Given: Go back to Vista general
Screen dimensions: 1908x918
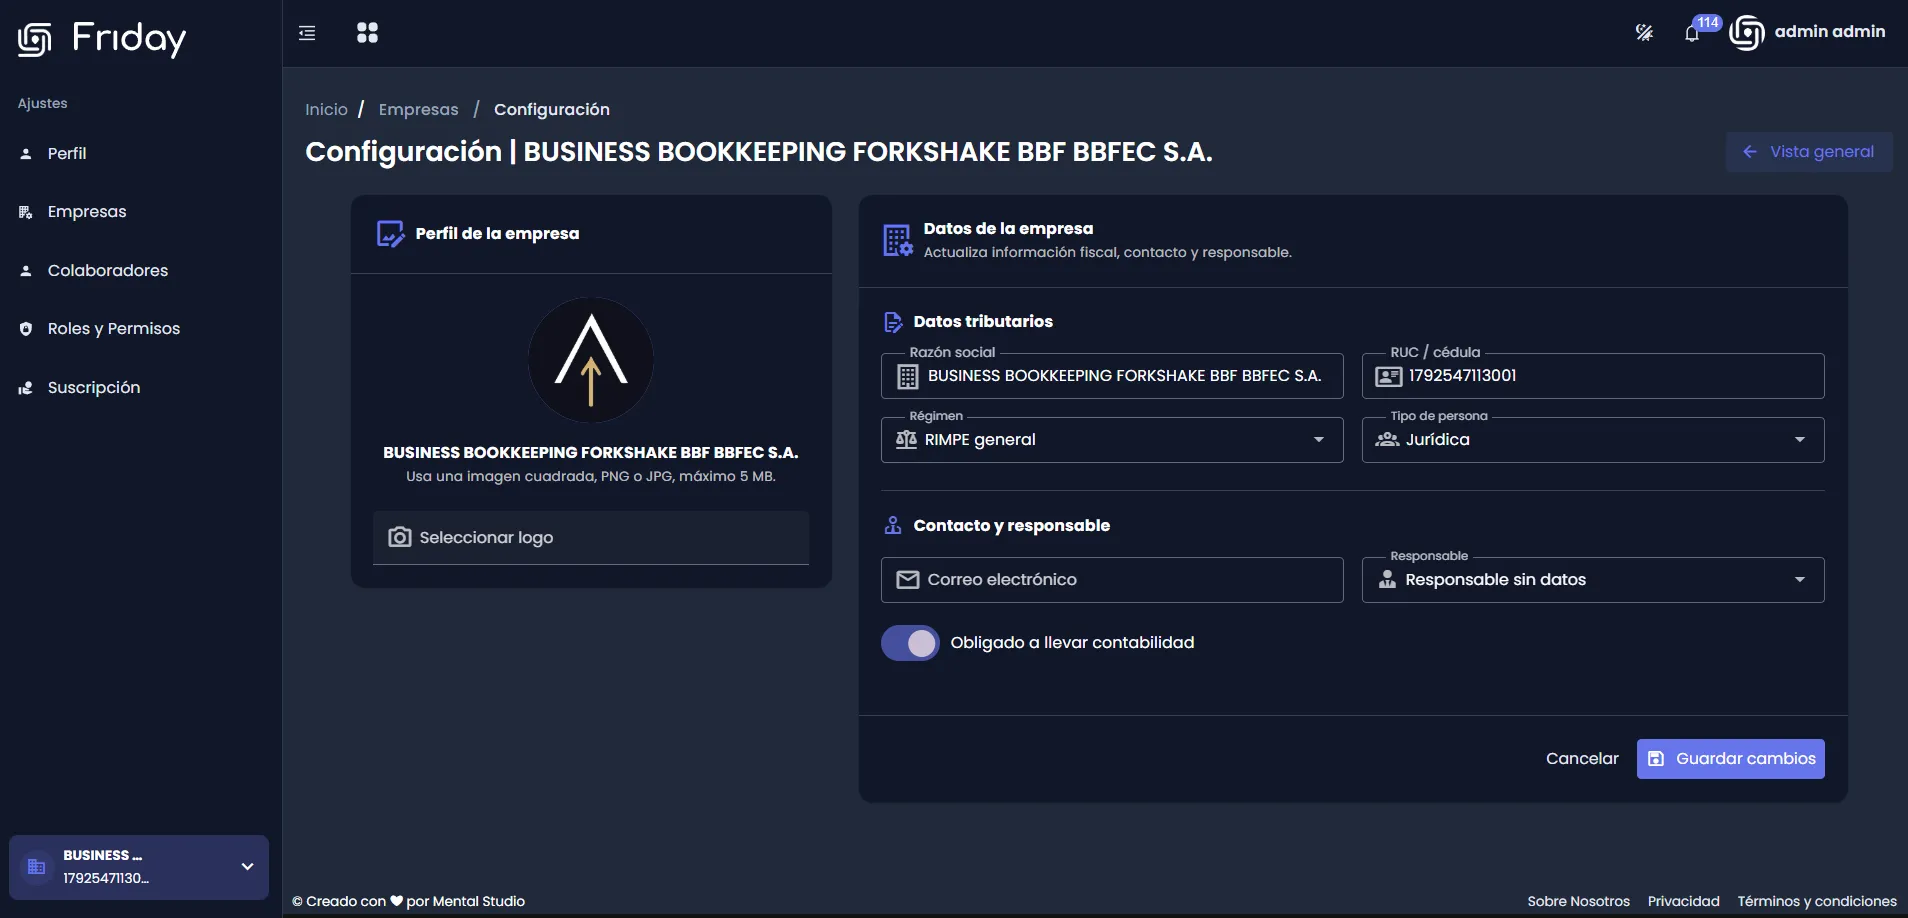Looking at the screenshot, I should tap(1809, 152).
